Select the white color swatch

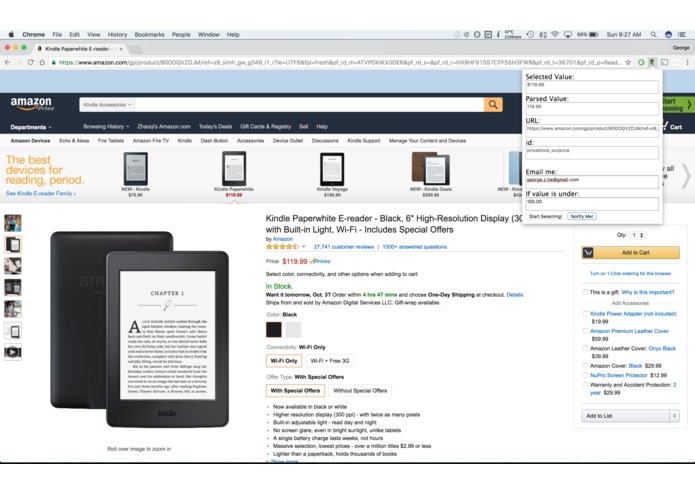point(293,330)
